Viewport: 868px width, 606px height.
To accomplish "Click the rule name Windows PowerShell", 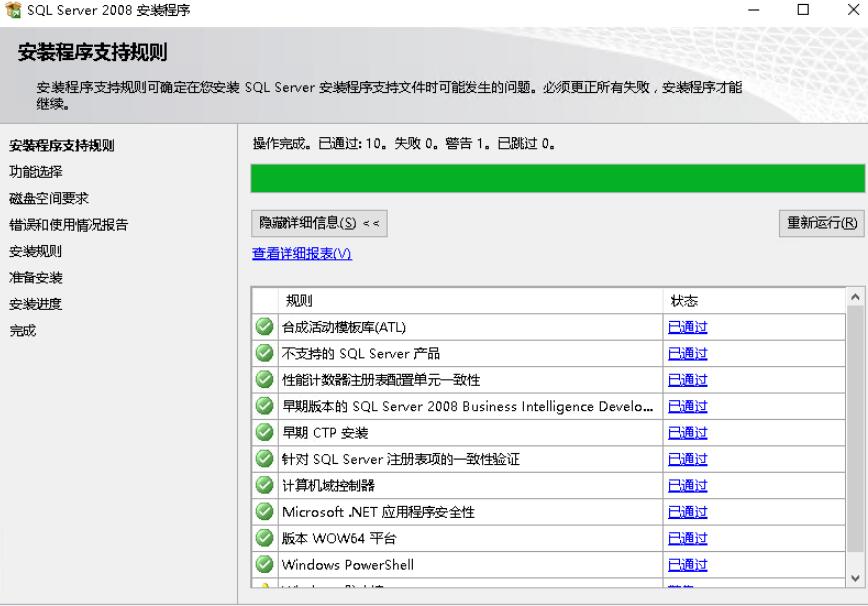I will [x=348, y=565].
